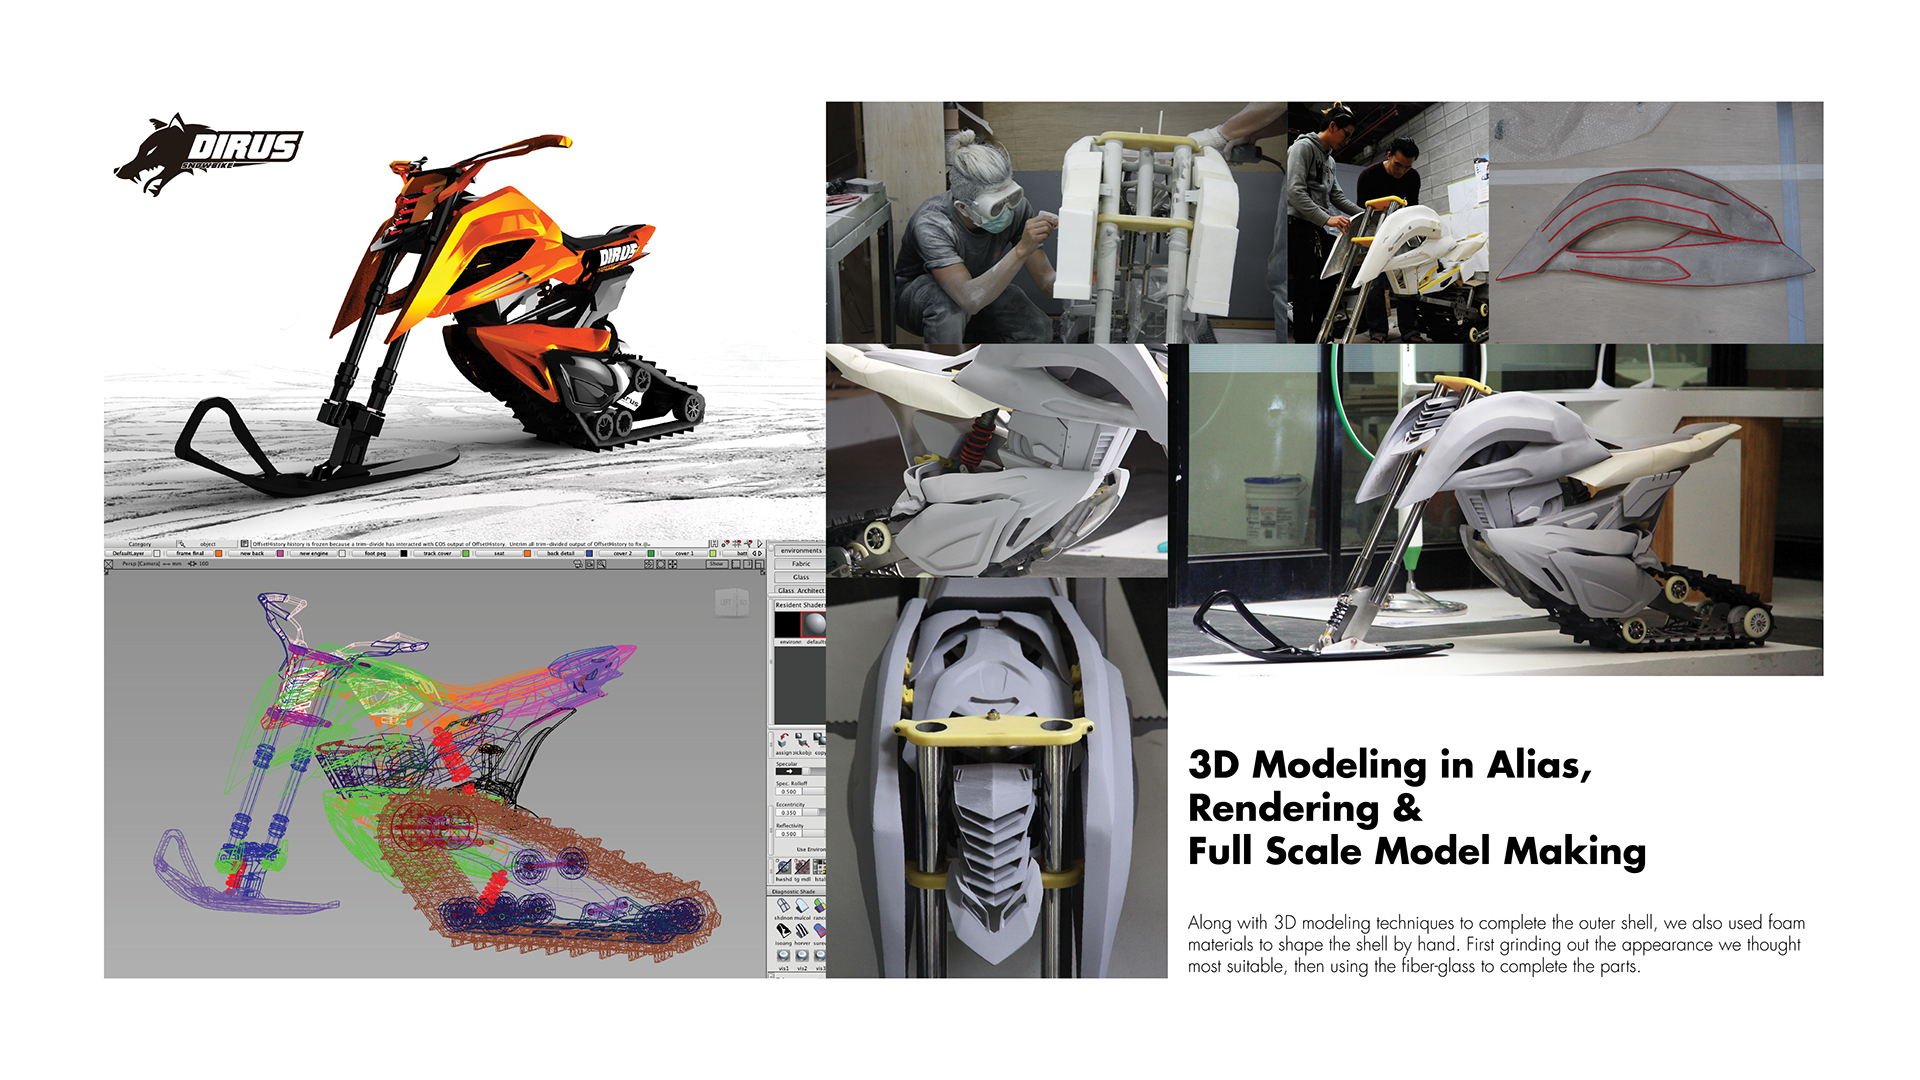This screenshot has width=1920, height=1080.
Task: Click the Show button in the viewport bar
Action: click(716, 564)
